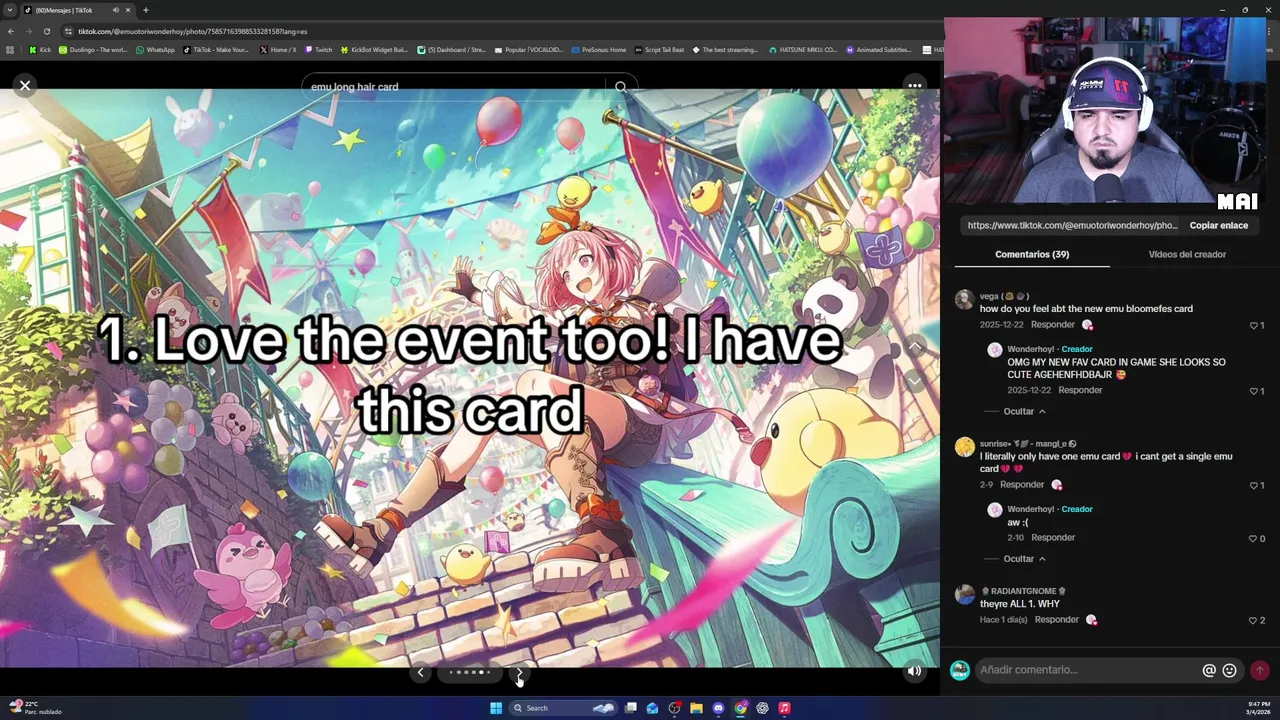
Task: Open the Apple Music taskbar icon
Action: pyautogui.click(x=784, y=708)
